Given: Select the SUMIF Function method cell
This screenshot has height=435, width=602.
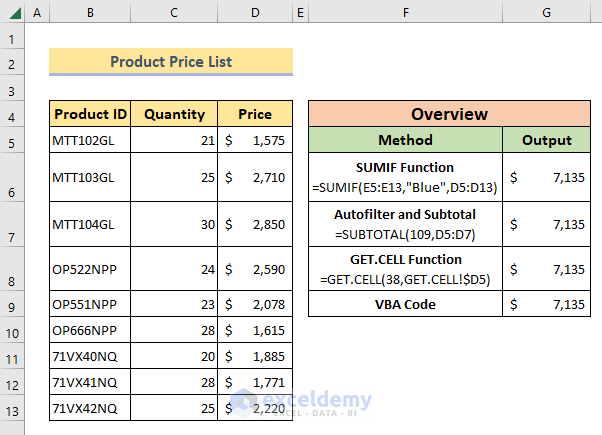Looking at the screenshot, I should click(405, 177).
